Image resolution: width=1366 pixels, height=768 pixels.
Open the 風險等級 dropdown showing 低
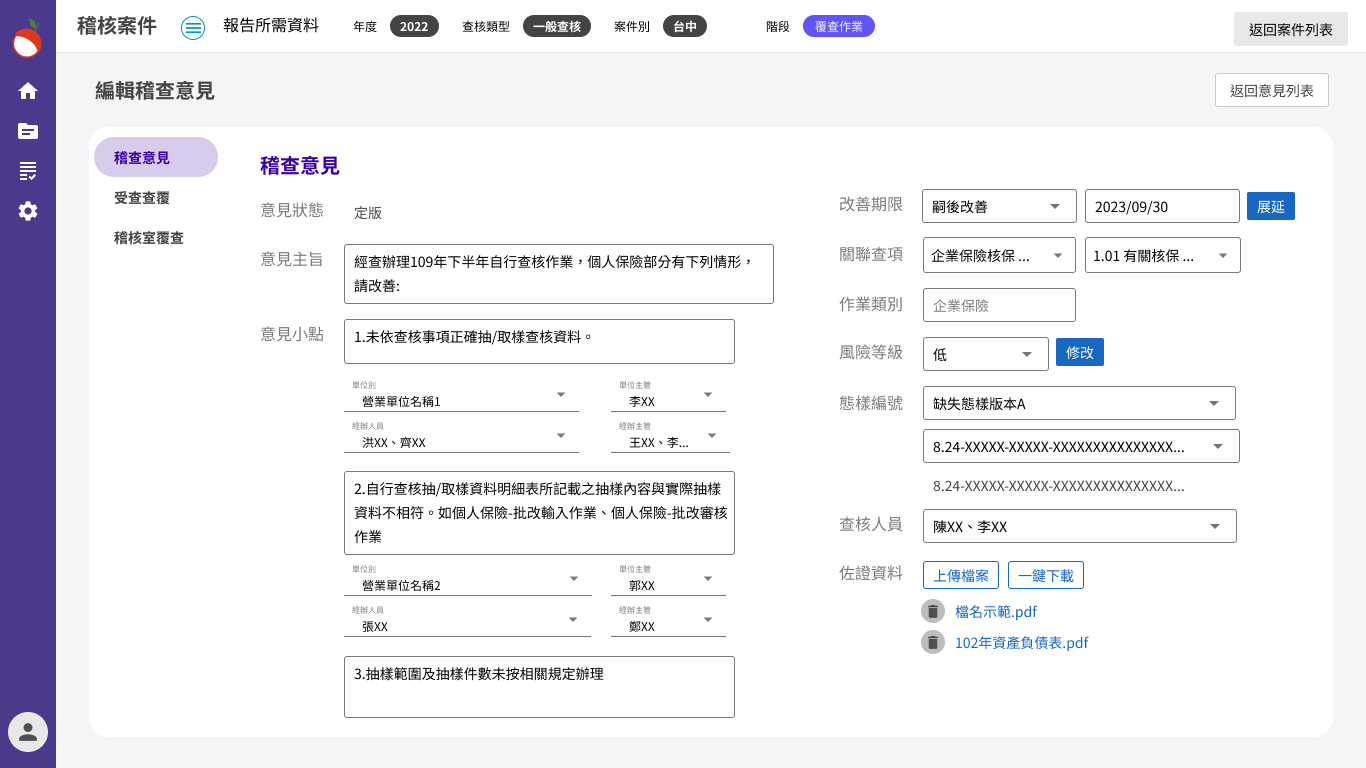(1026, 353)
